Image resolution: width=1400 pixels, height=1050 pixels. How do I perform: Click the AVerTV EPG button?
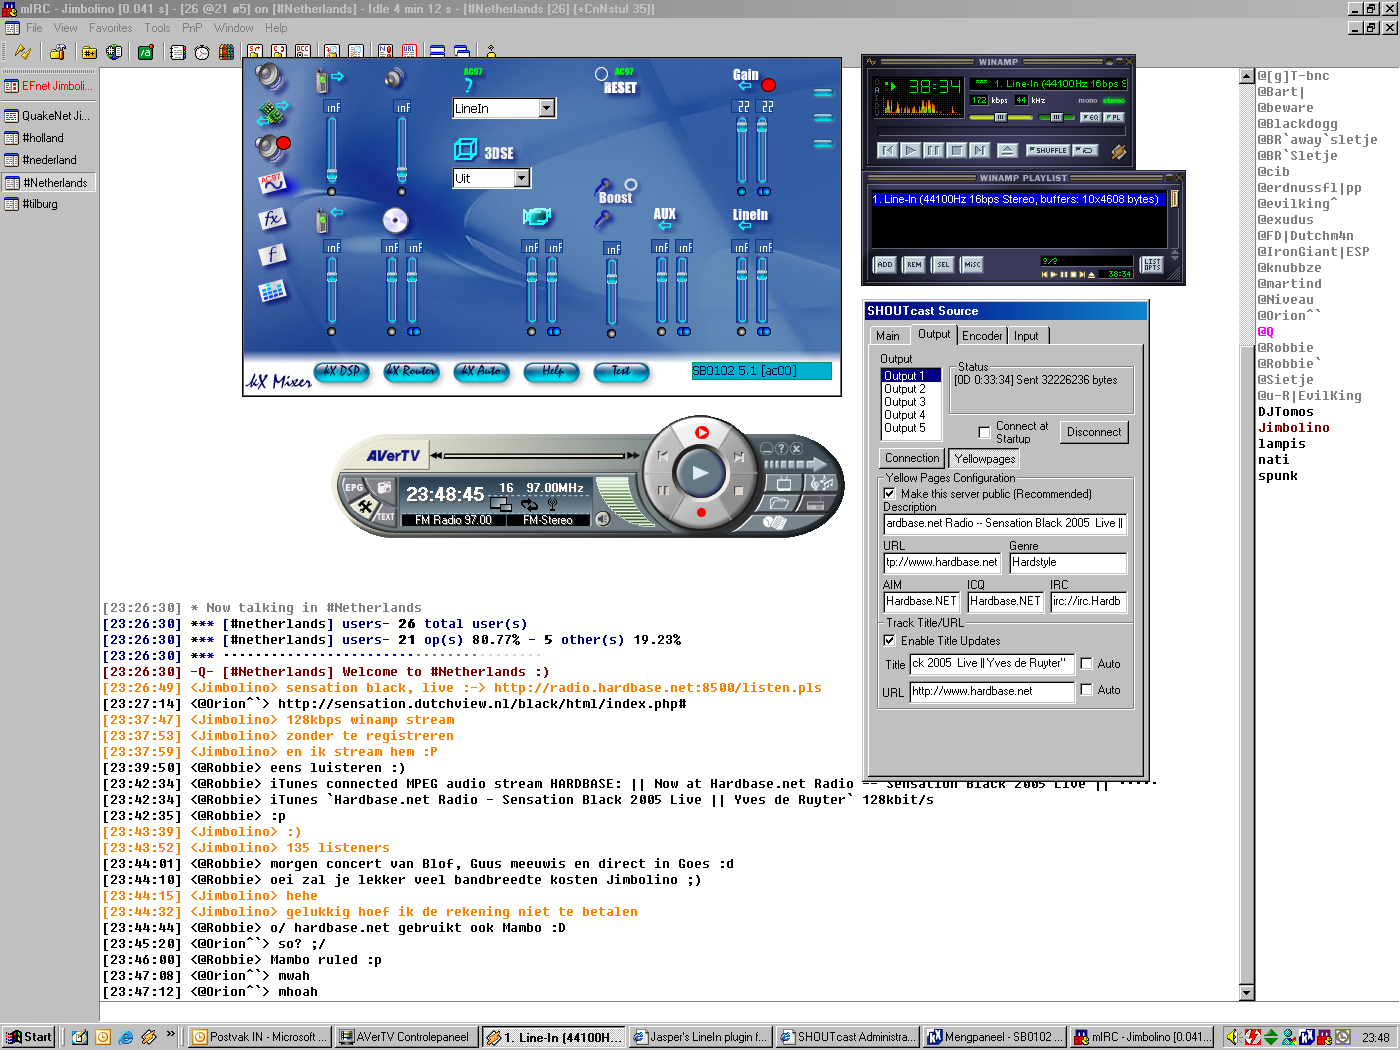tap(354, 488)
